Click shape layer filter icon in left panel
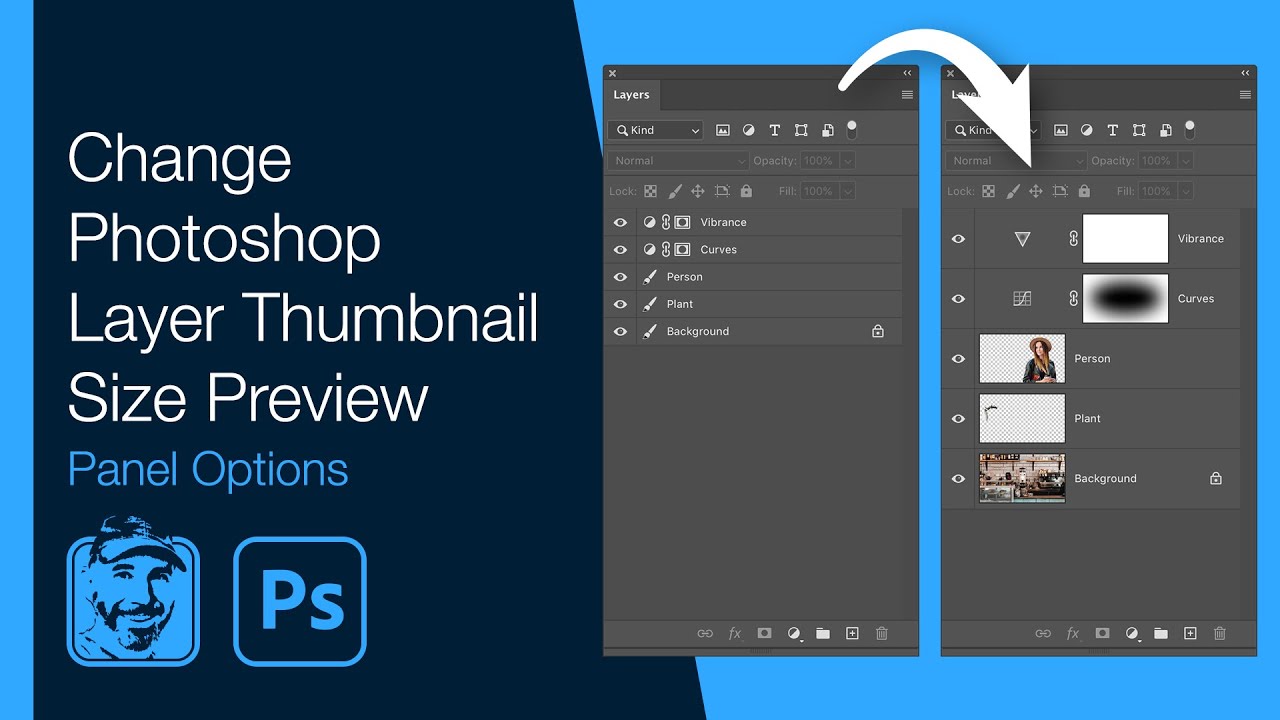The width and height of the screenshot is (1280, 720). pyautogui.click(x=801, y=130)
